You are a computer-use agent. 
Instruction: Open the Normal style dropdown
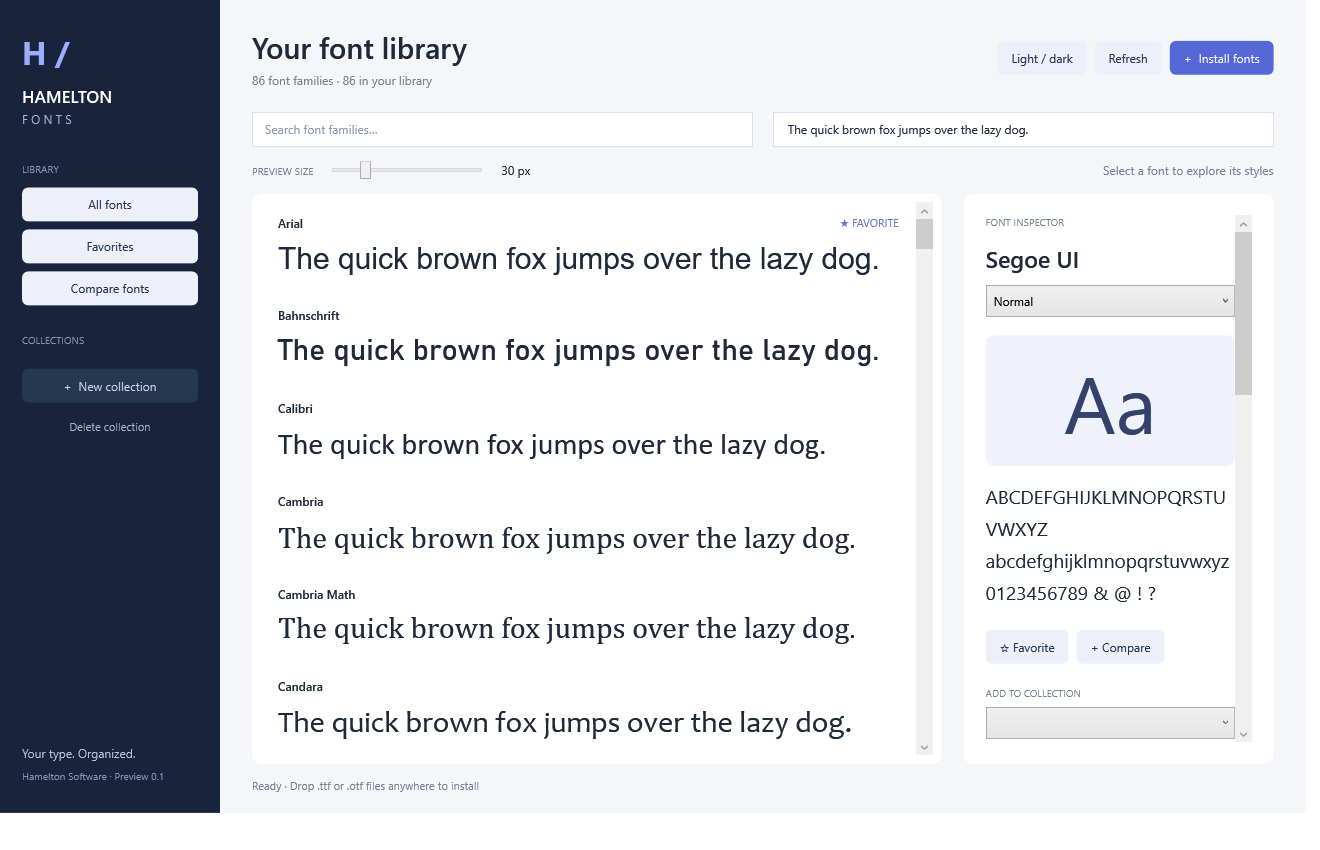pyautogui.click(x=1110, y=301)
